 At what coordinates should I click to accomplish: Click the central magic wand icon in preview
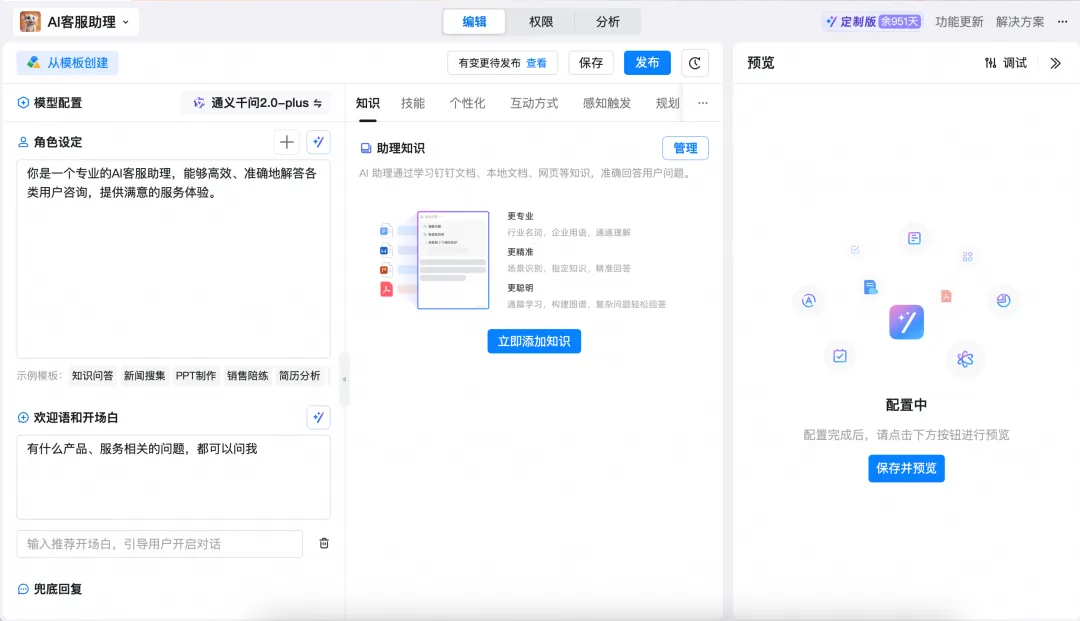(906, 322)
